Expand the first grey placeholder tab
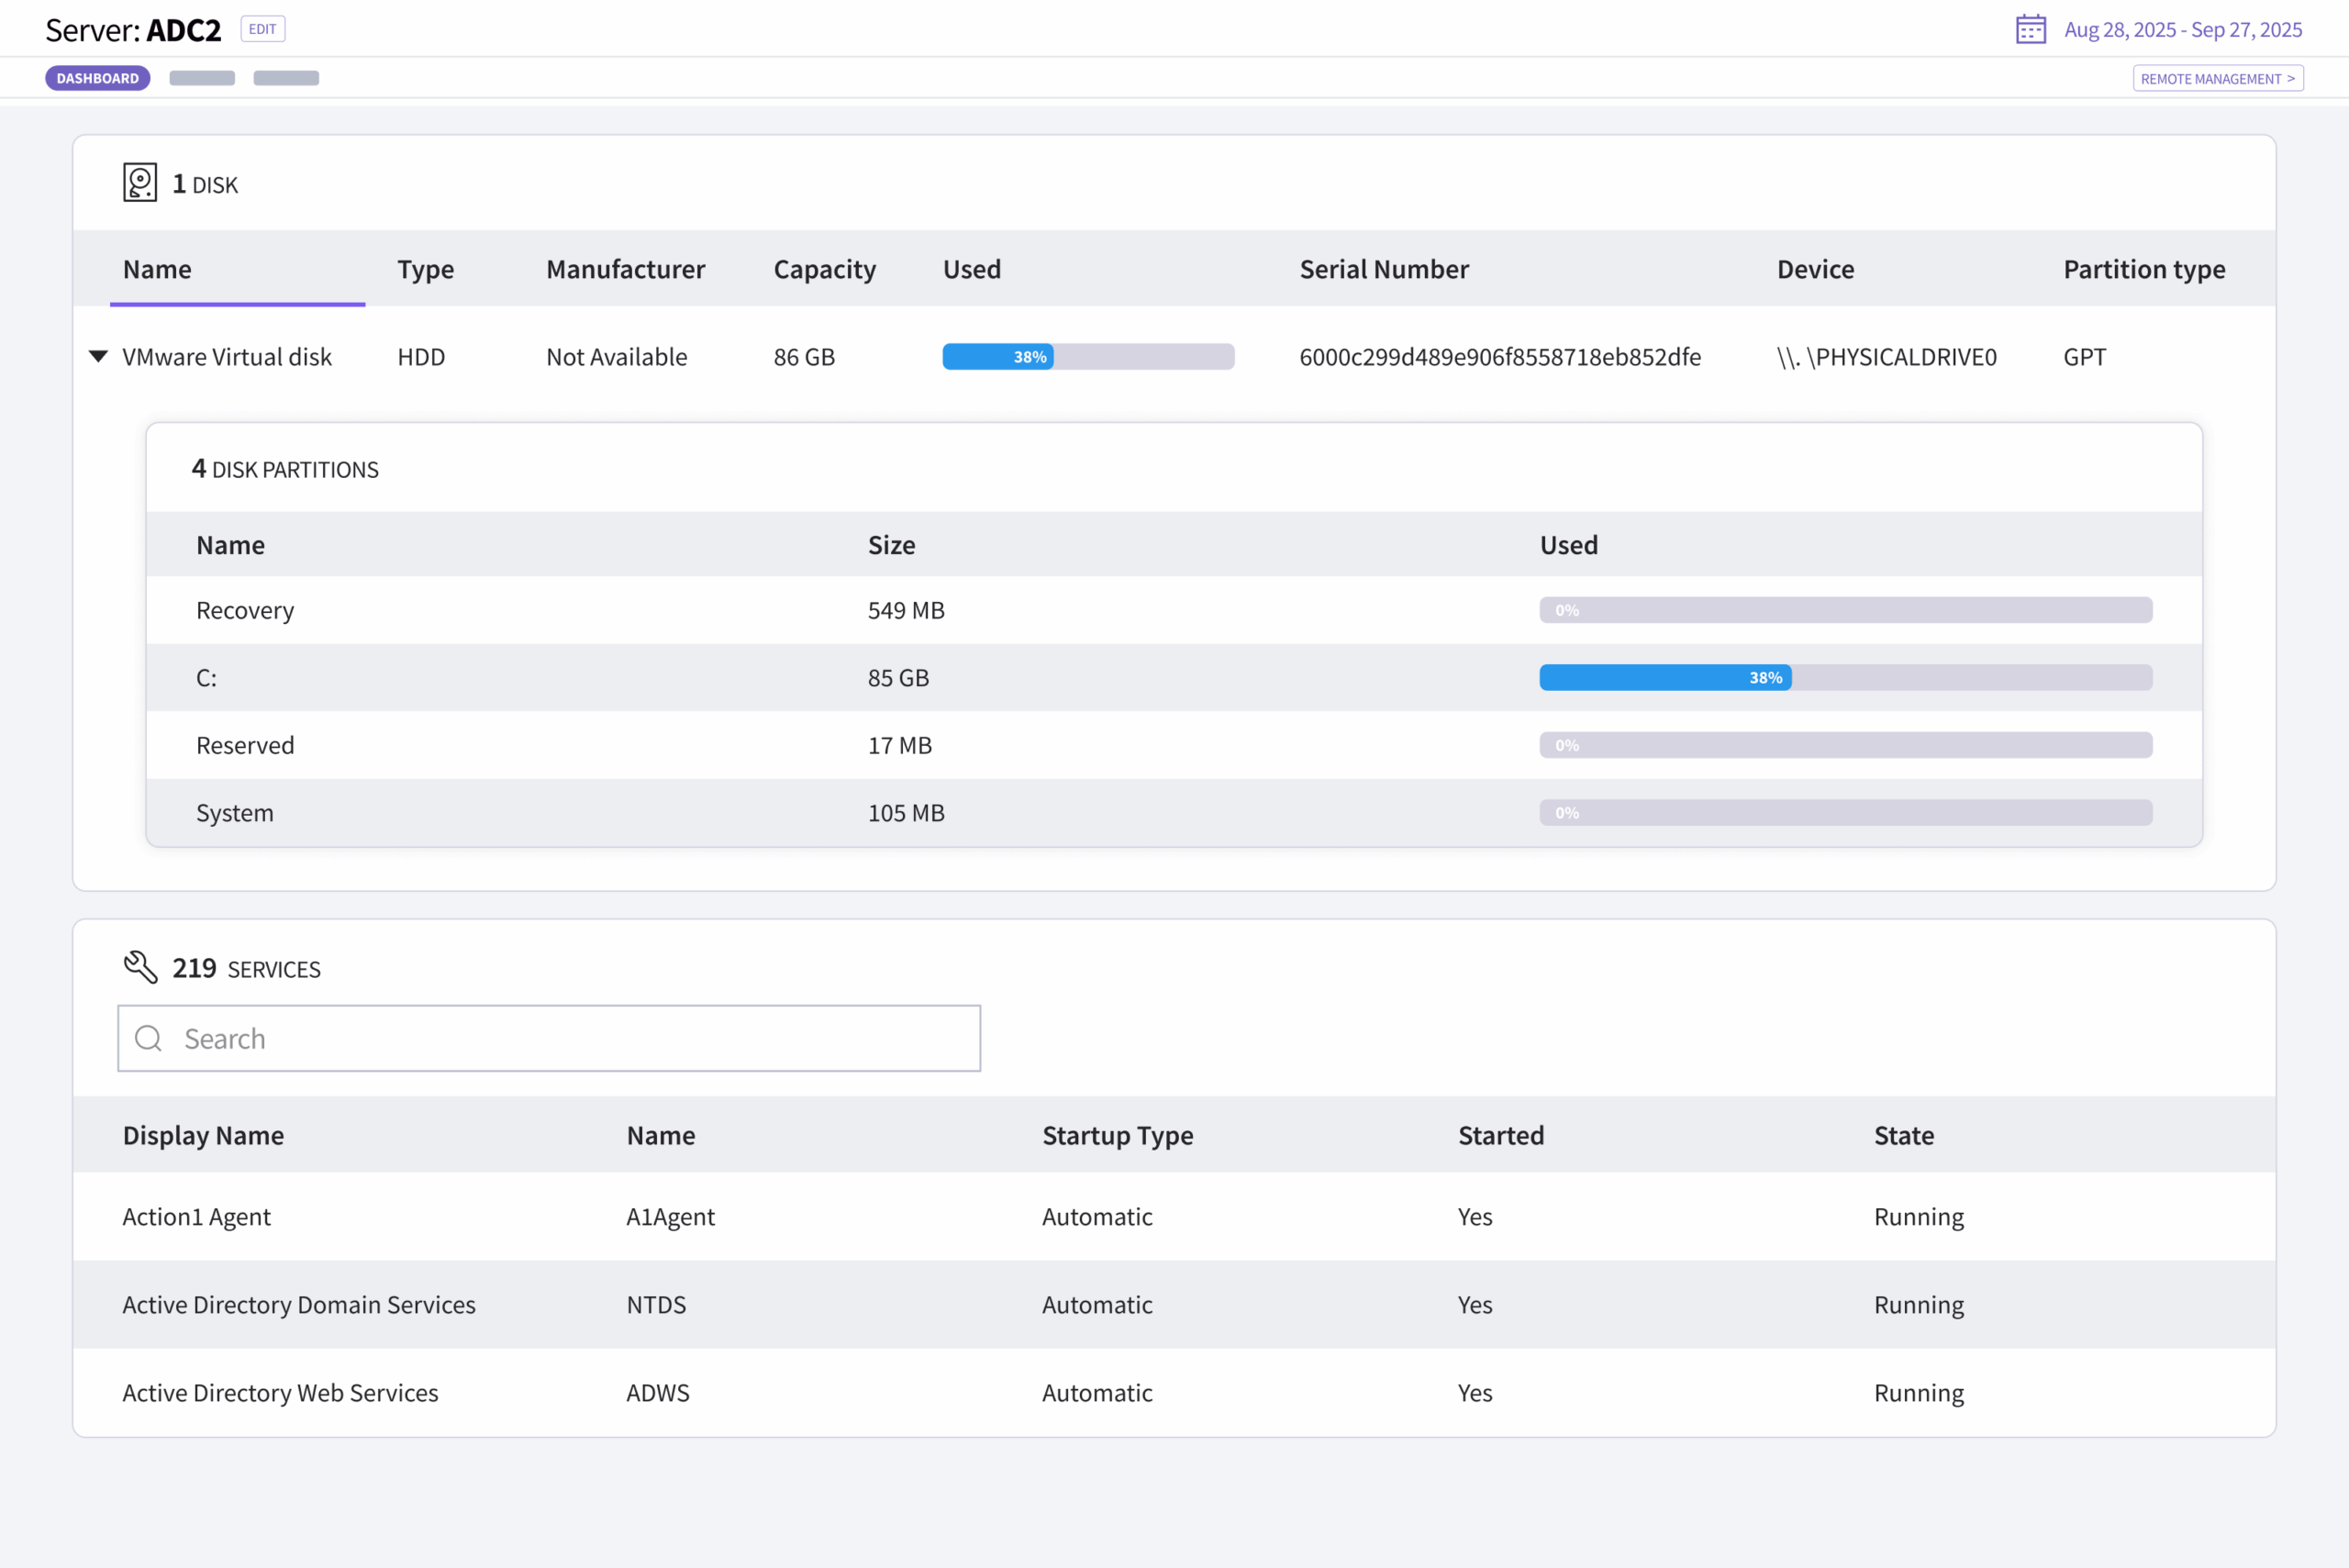 point(201,77)
